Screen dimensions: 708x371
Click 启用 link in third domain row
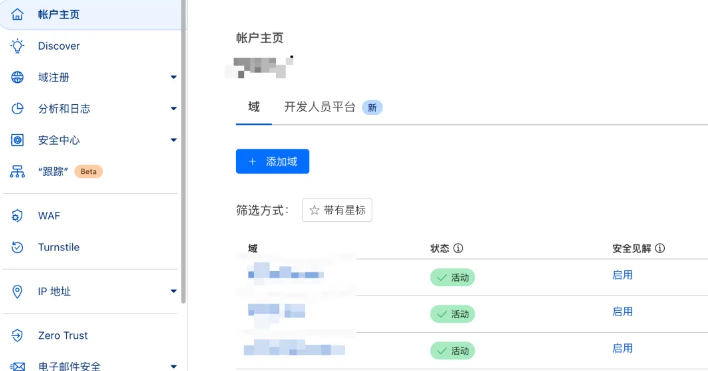pyautogui.click(x=622, y=348)
